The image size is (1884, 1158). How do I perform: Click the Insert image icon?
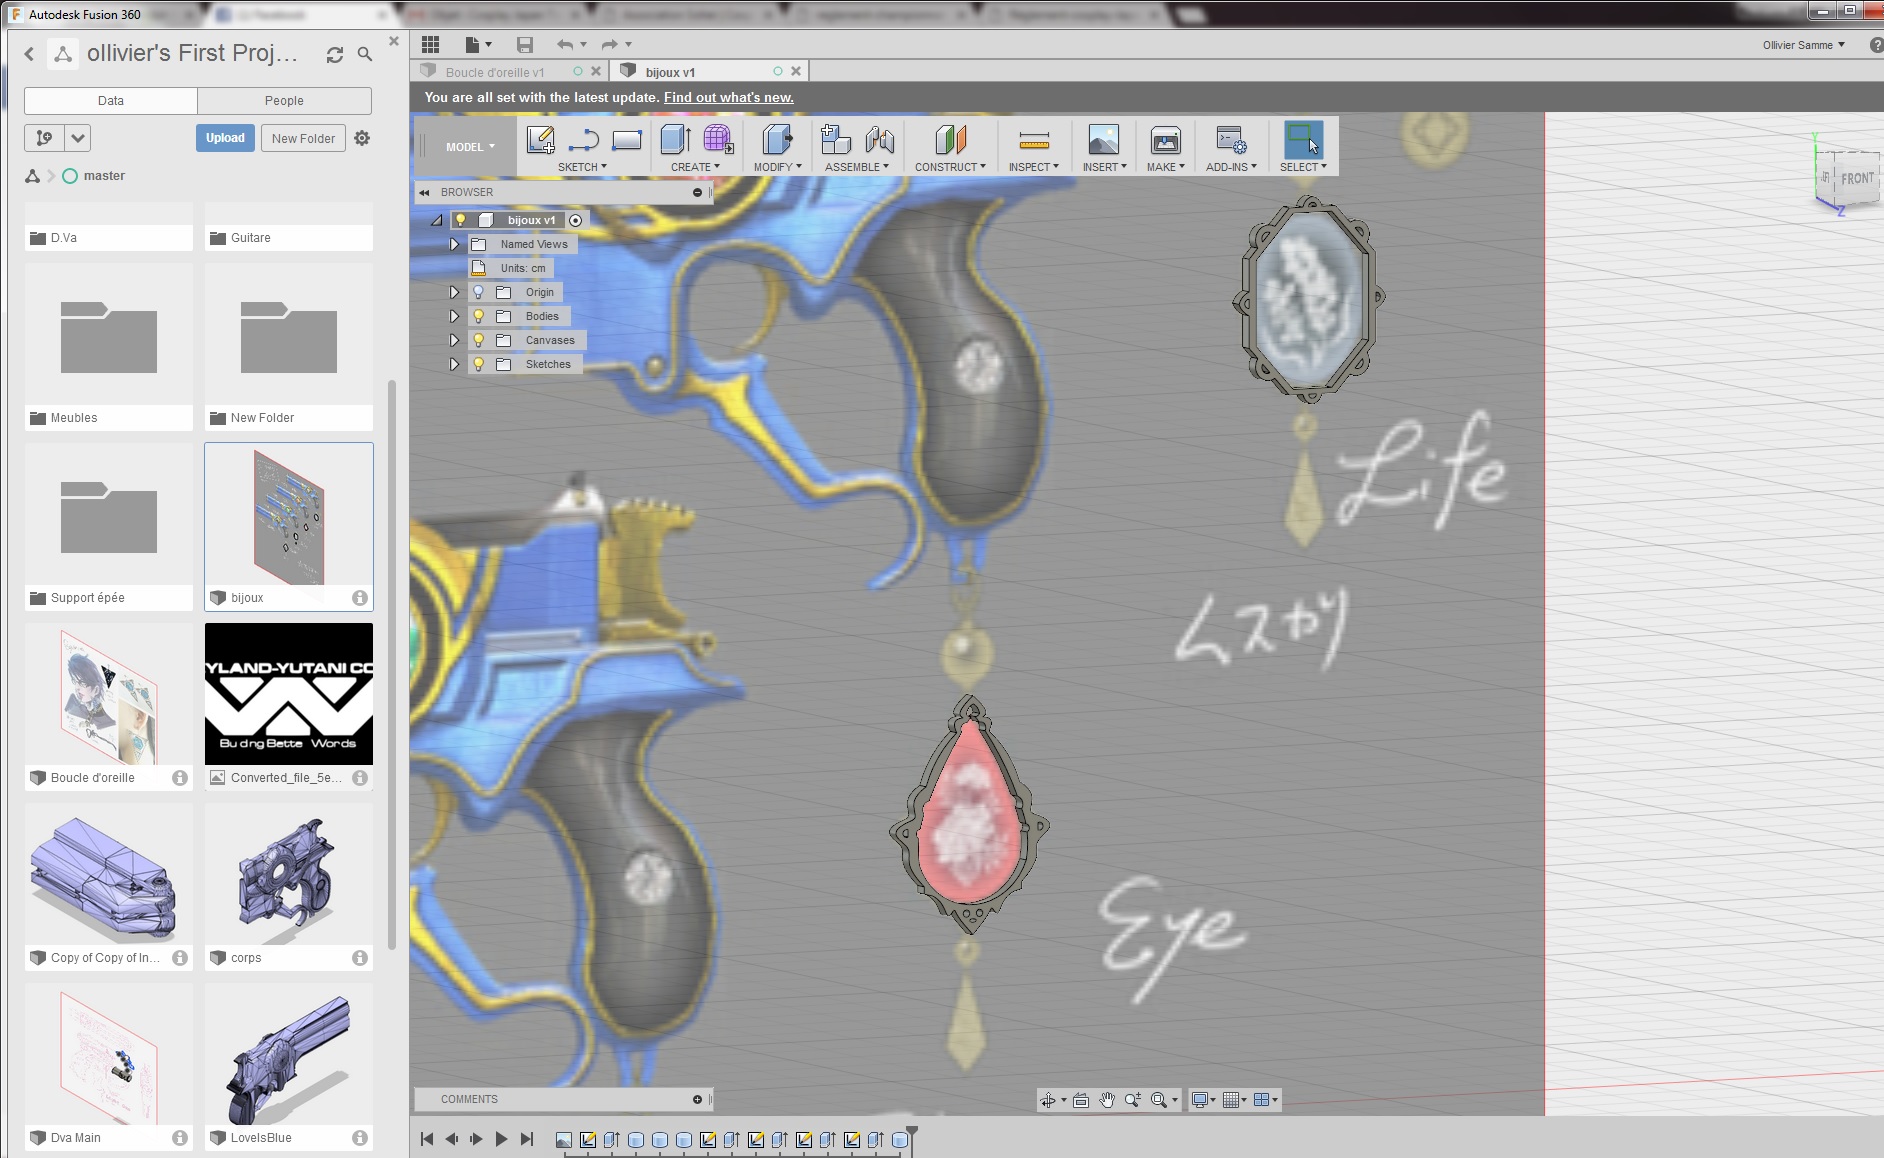(1103, 140)
